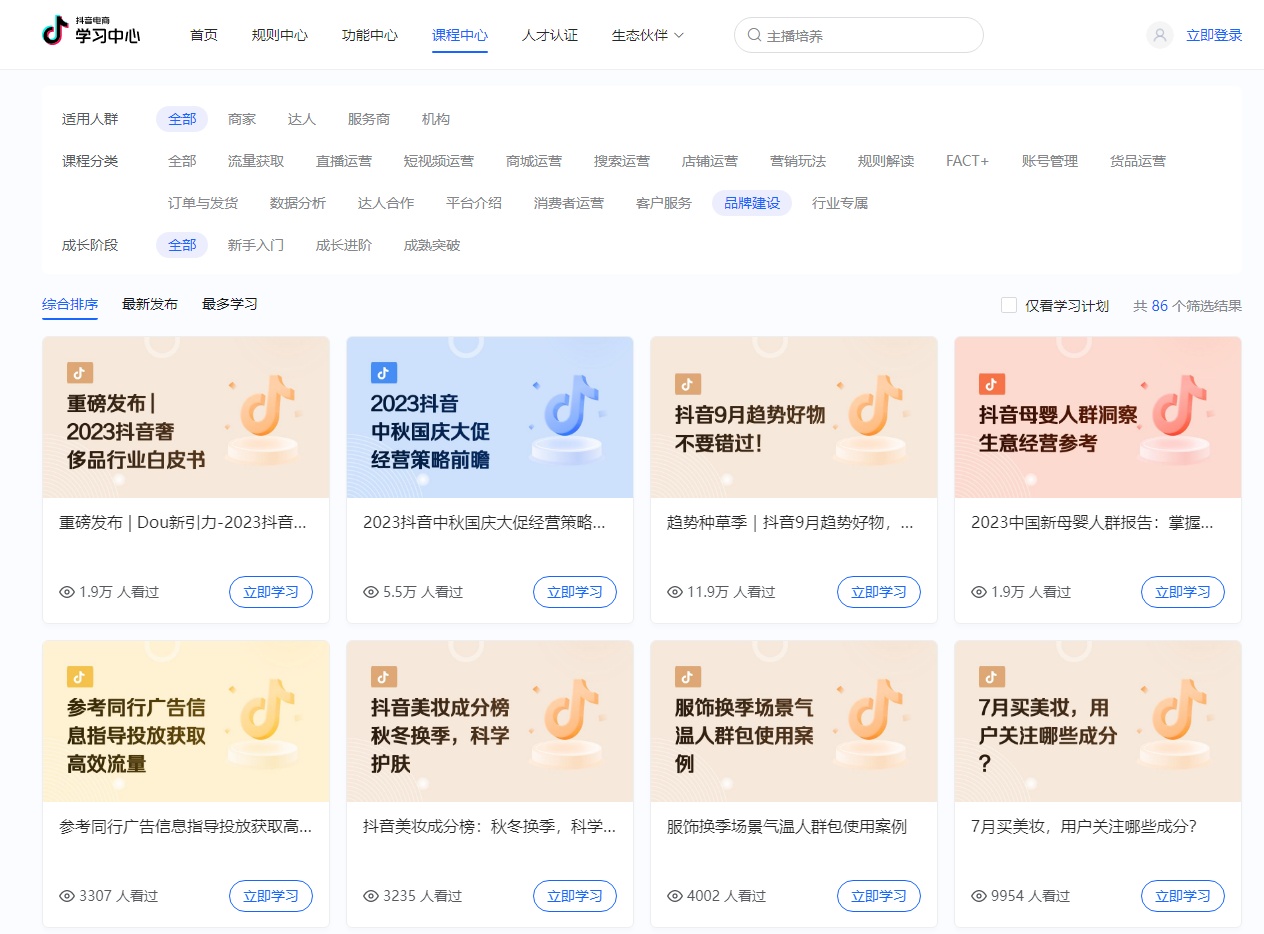Filter courses by 商城运营
Viewport: 1264px width, 934px height.
(x=534, y=161)
